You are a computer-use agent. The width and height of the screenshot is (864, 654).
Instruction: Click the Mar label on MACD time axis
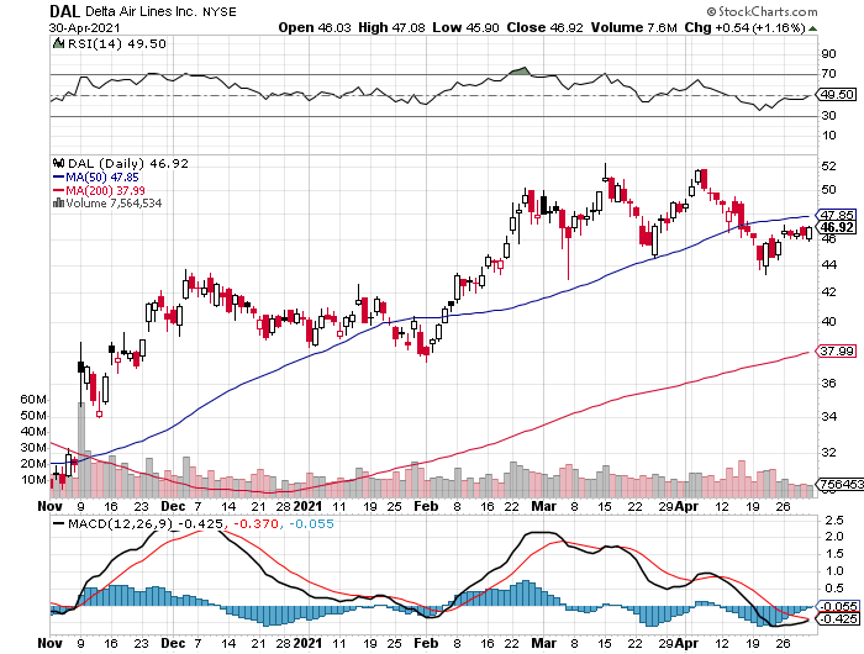coord(544,646)
